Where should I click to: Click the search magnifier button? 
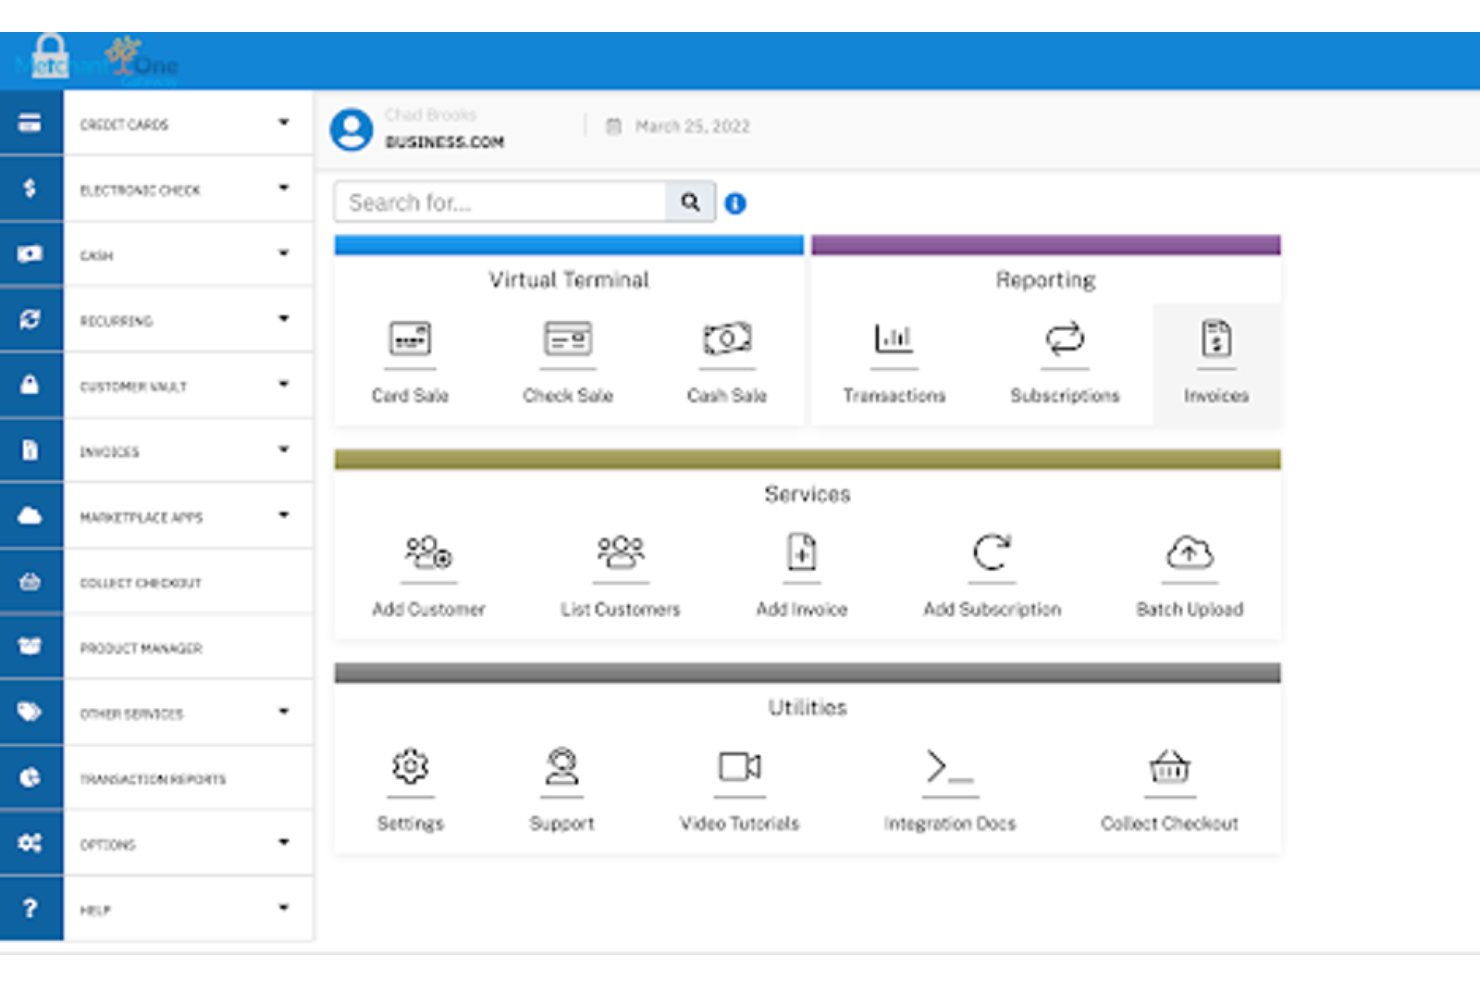tap(690, 201)
